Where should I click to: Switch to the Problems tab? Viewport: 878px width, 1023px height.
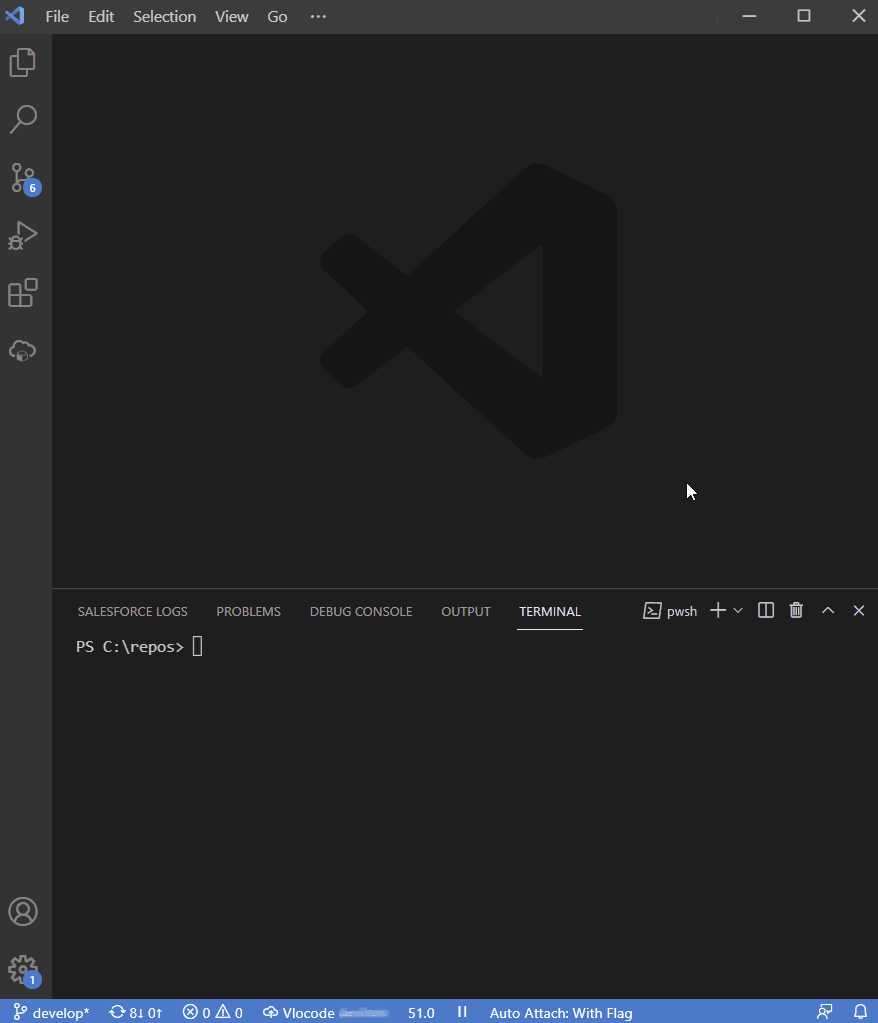click(x=249, y=611)
